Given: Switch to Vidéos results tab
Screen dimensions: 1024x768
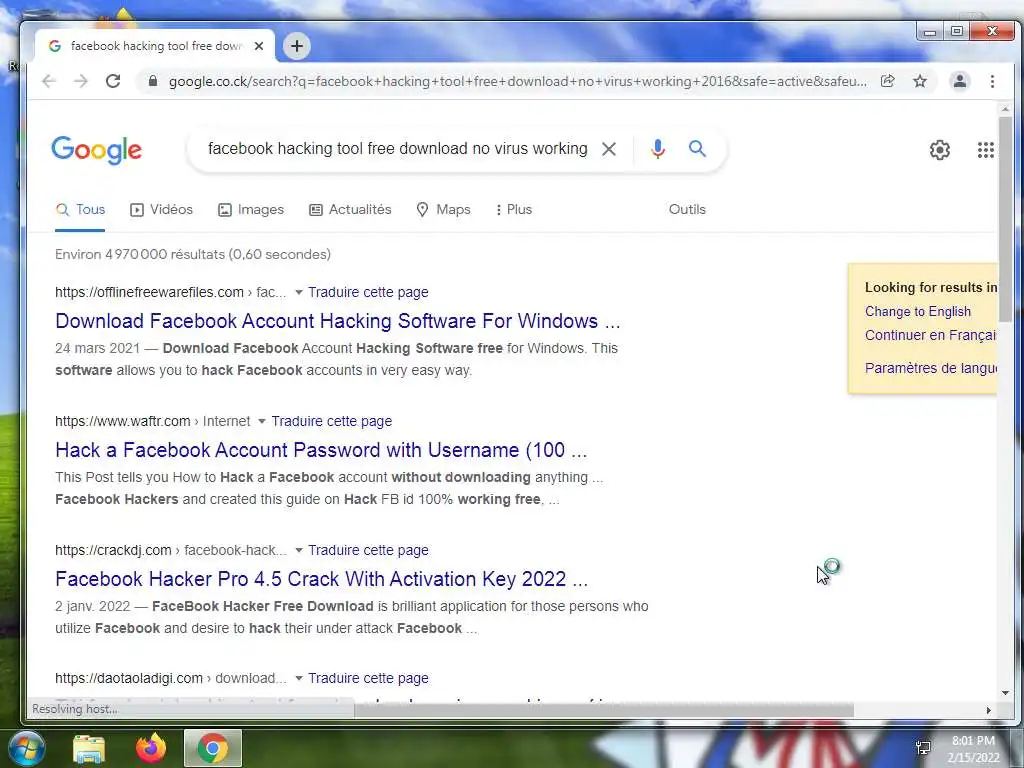Looking at the screenshot, I should coord(161,210).
